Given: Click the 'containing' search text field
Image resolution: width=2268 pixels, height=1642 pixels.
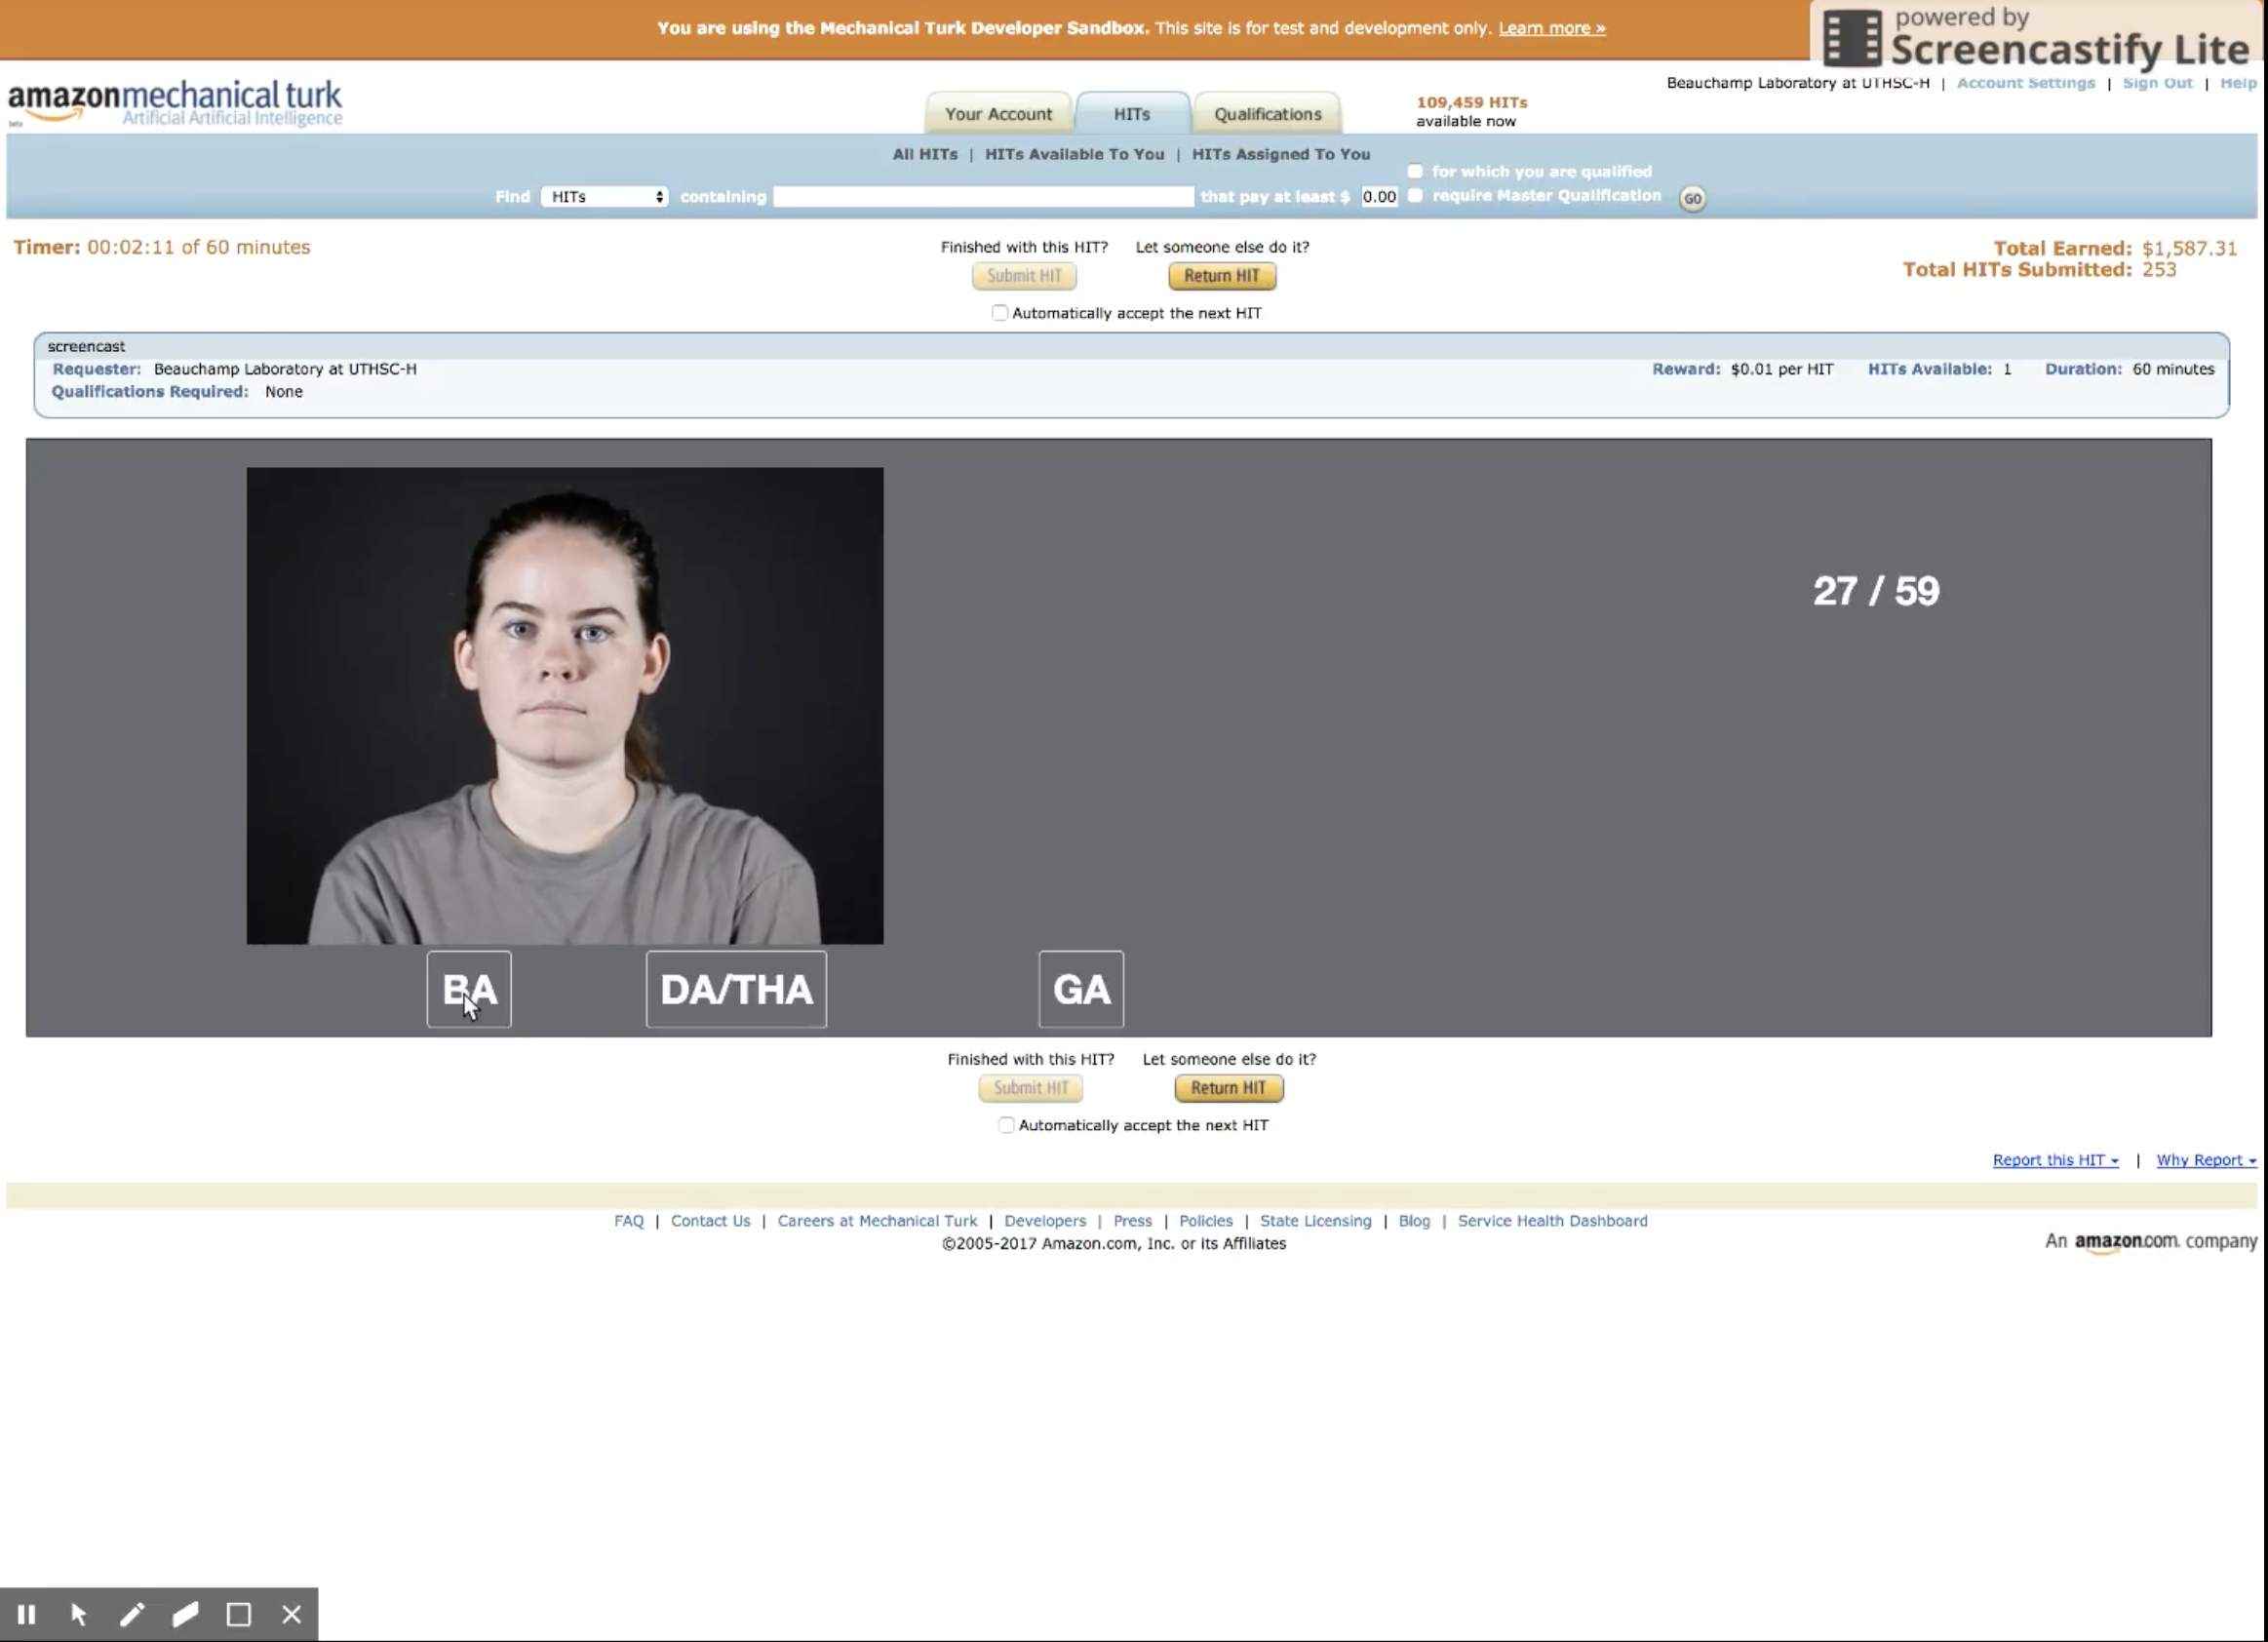Looking at the screenshot, I should point(983,197).
